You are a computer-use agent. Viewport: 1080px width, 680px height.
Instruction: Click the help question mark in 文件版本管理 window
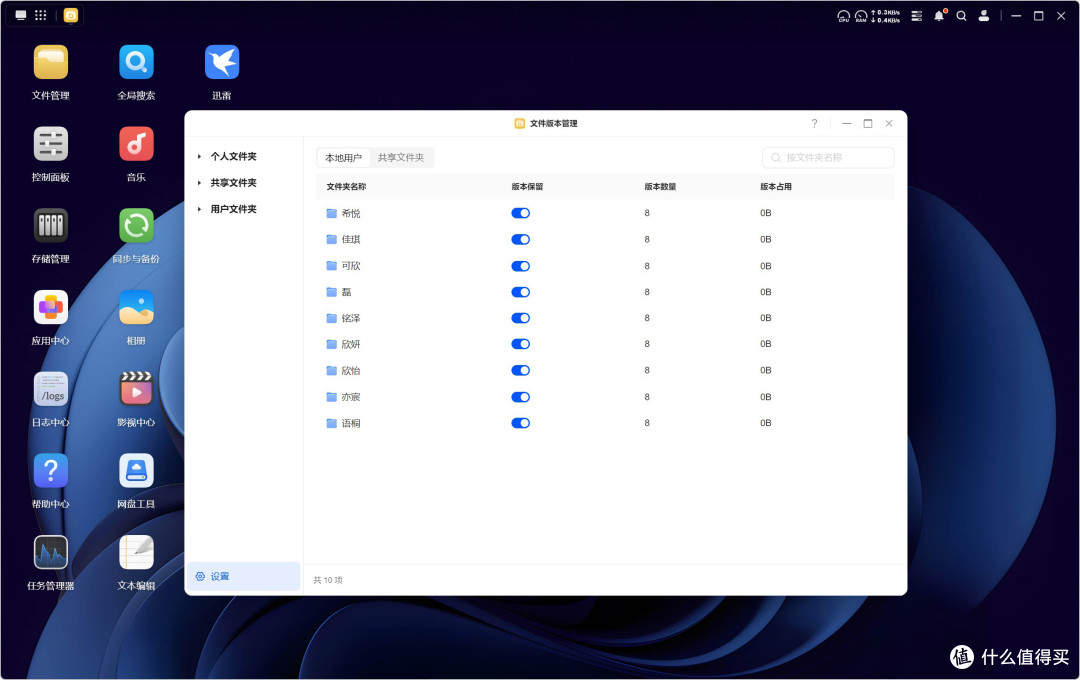[814, 123]
